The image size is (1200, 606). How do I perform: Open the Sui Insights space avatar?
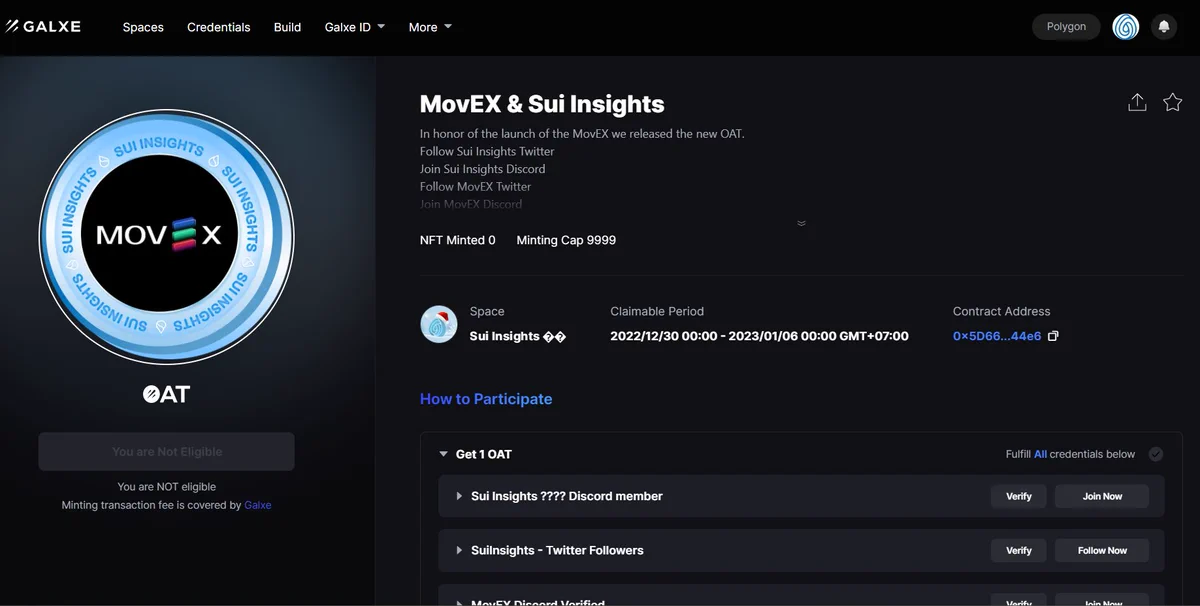pyautogui.click(x=439, y=324)
